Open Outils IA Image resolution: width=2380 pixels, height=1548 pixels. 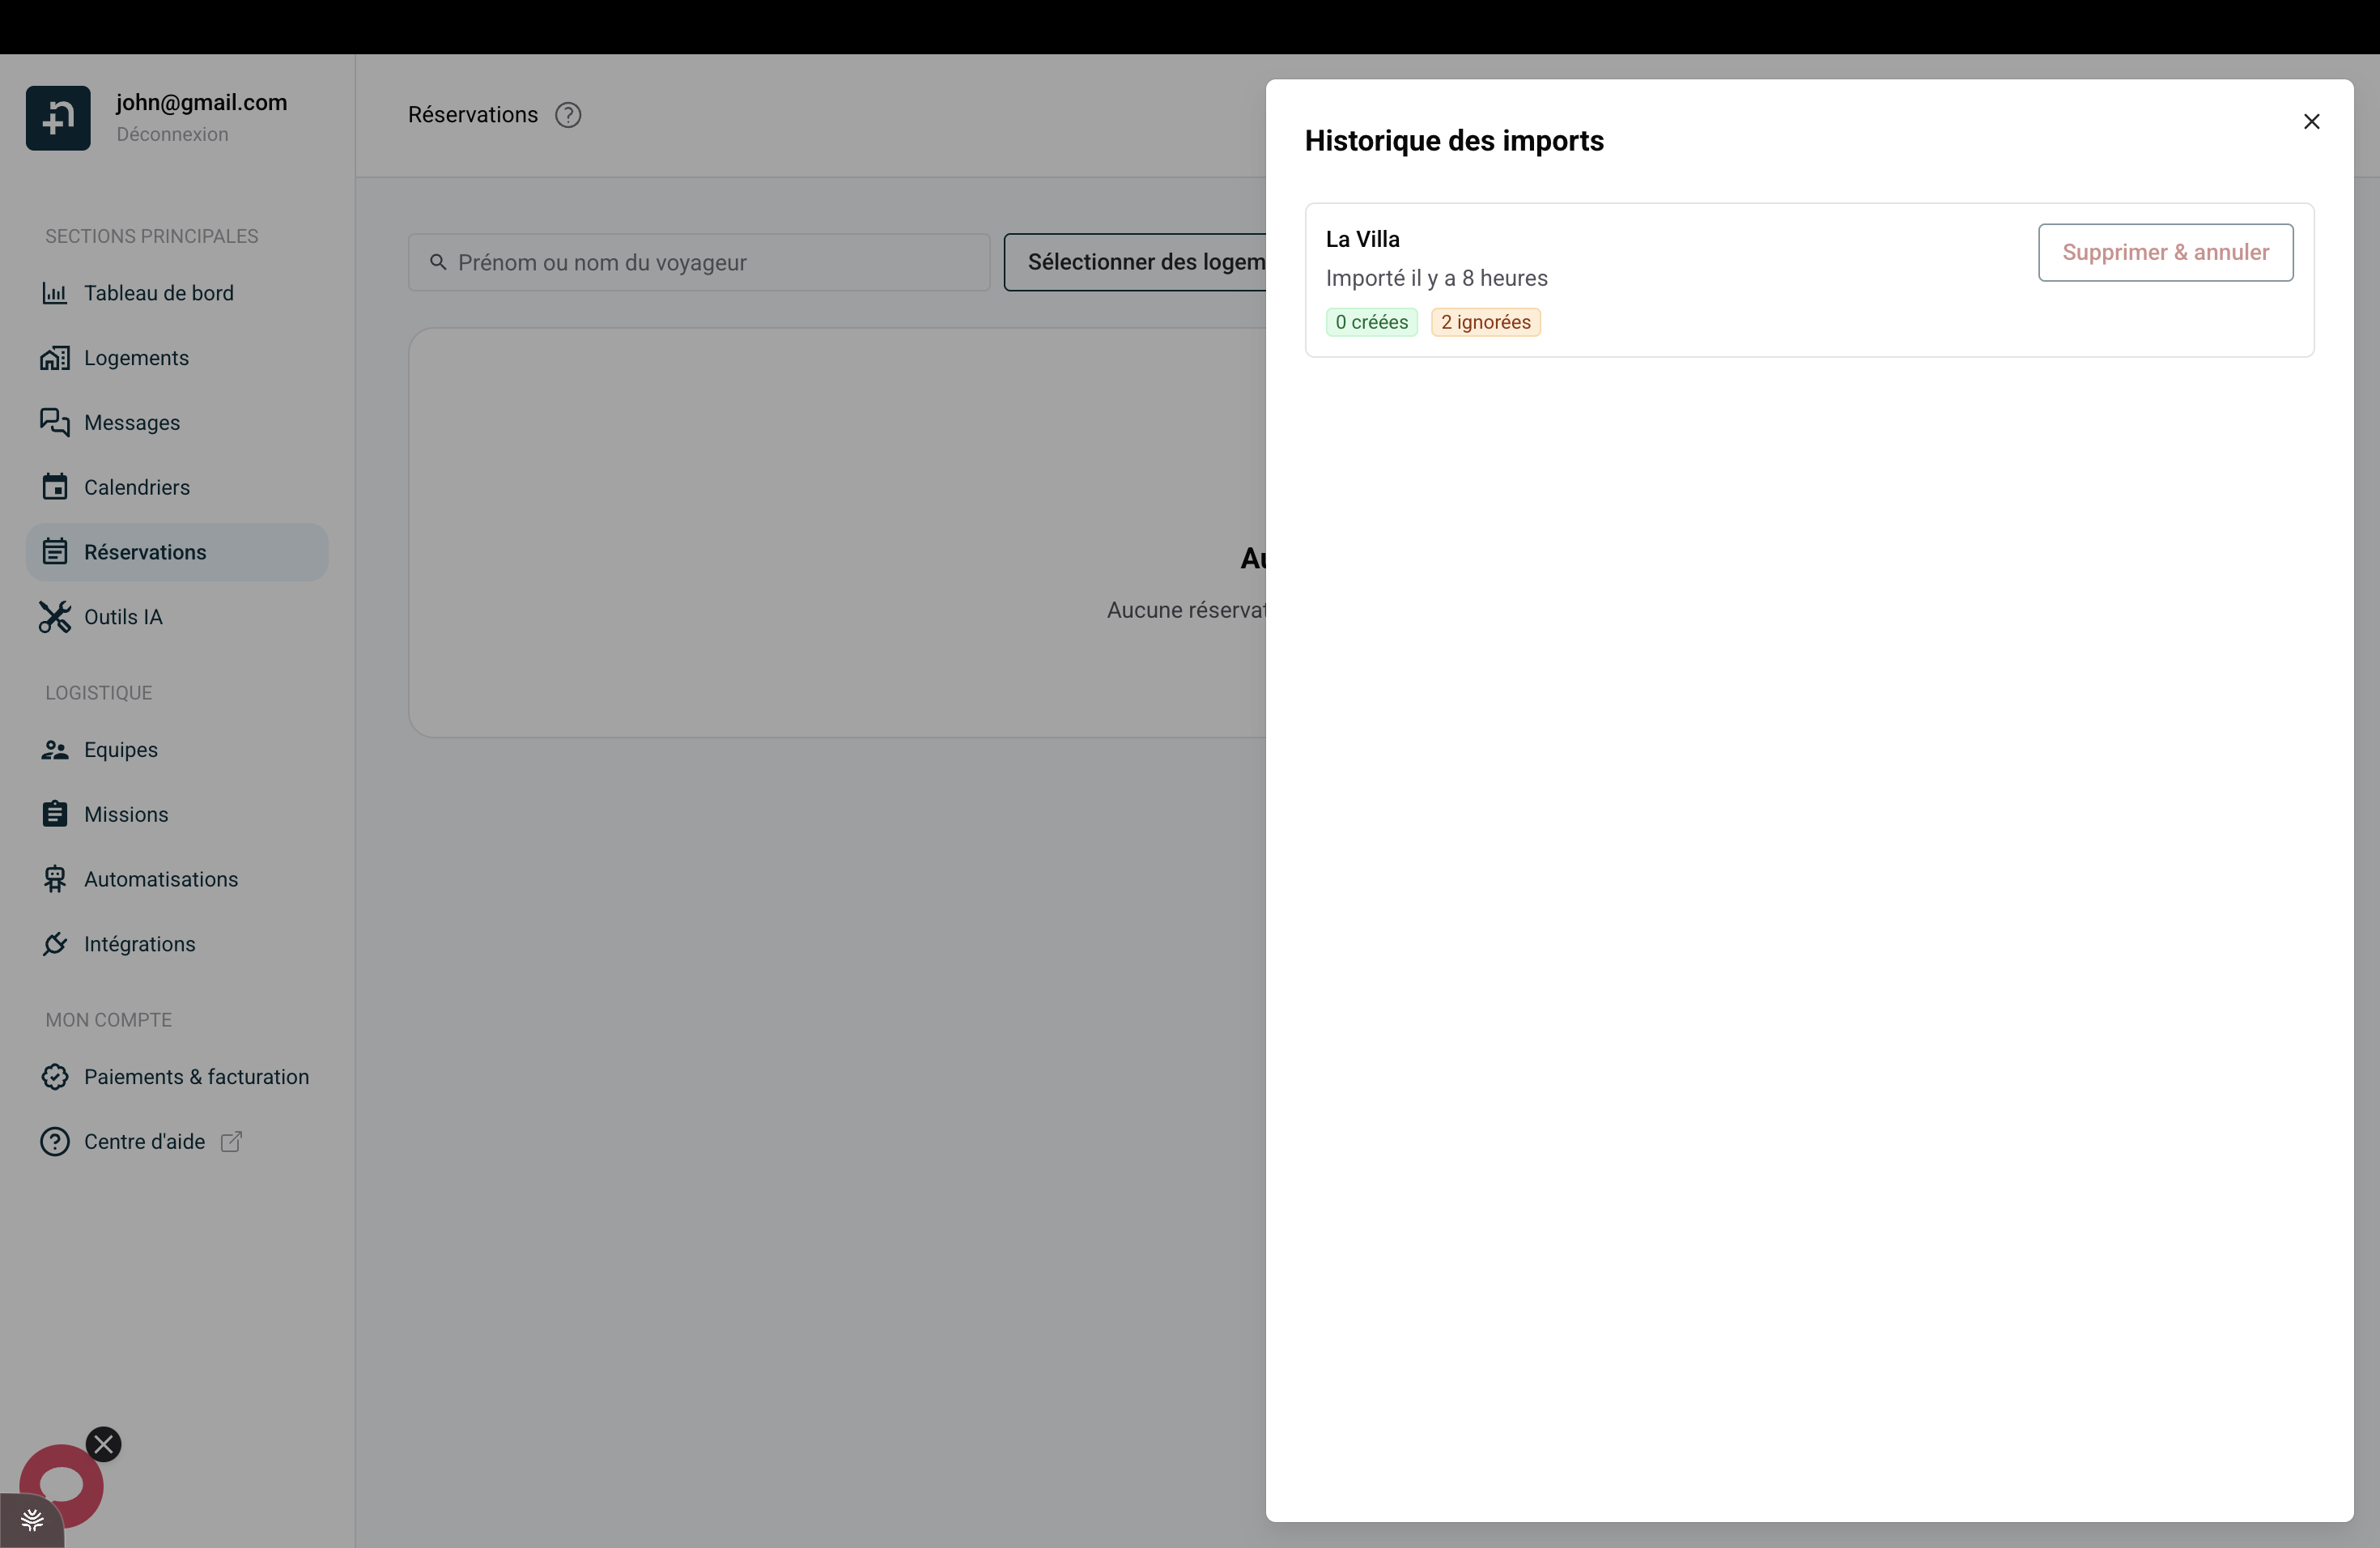click(x=177, y=617)
